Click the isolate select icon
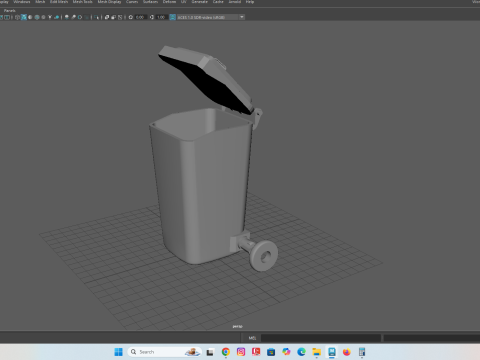This screenshot has width=480, height=360. coord(97,17)
